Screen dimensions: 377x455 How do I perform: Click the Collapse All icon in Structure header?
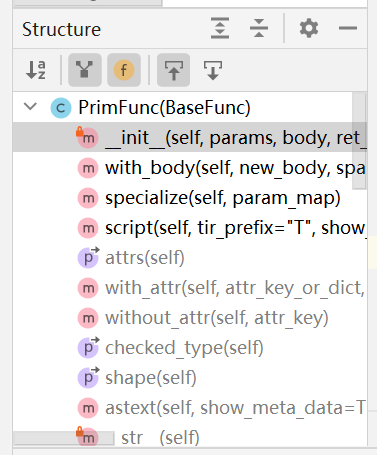pyautogui.click(x=259, y=28)
